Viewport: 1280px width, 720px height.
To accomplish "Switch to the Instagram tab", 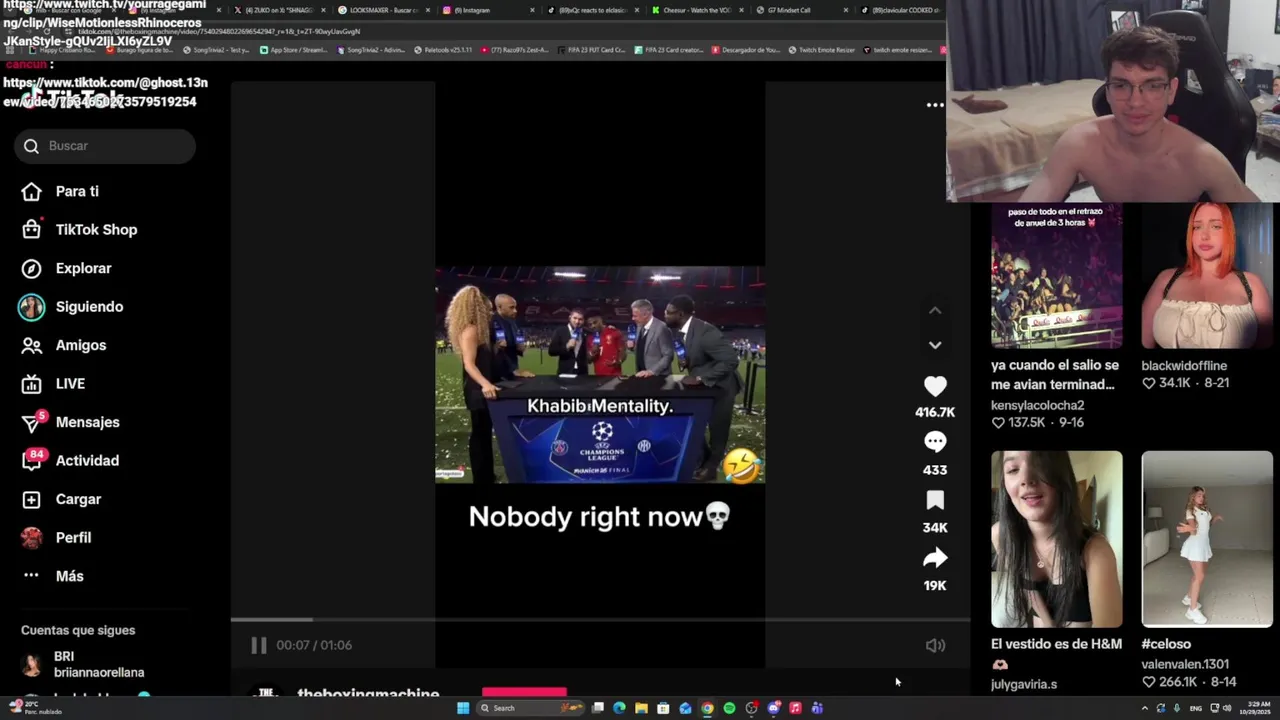I will 487,10.
